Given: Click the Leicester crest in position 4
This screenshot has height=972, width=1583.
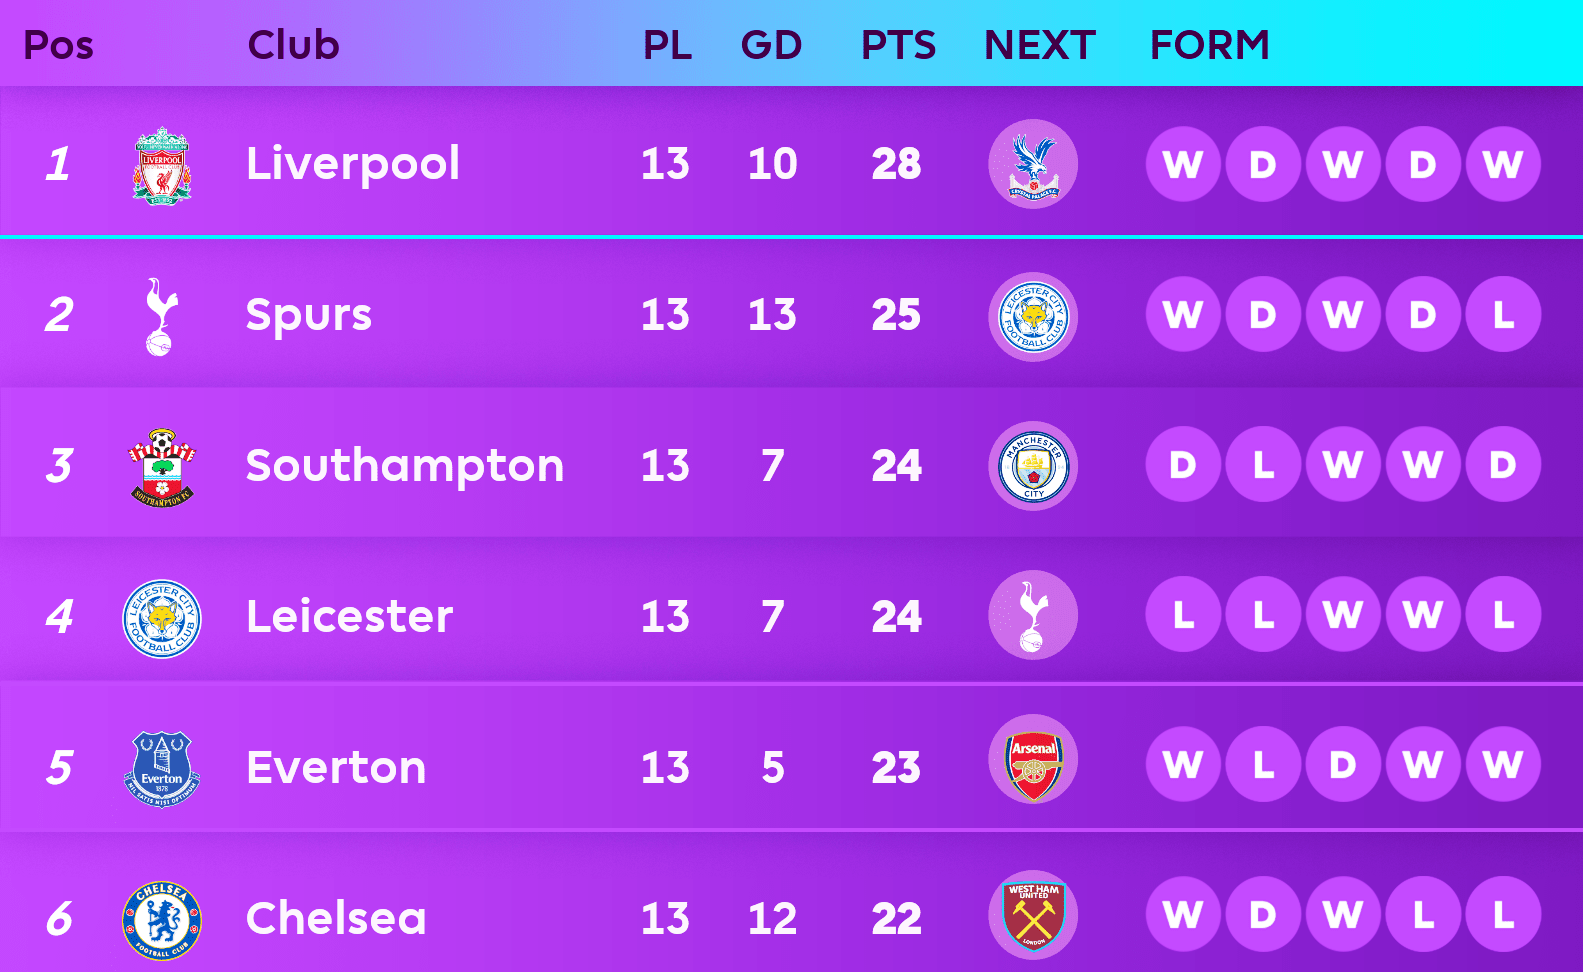Looking at the screenshot, I should pyautogui.click(x=162, y=618).
